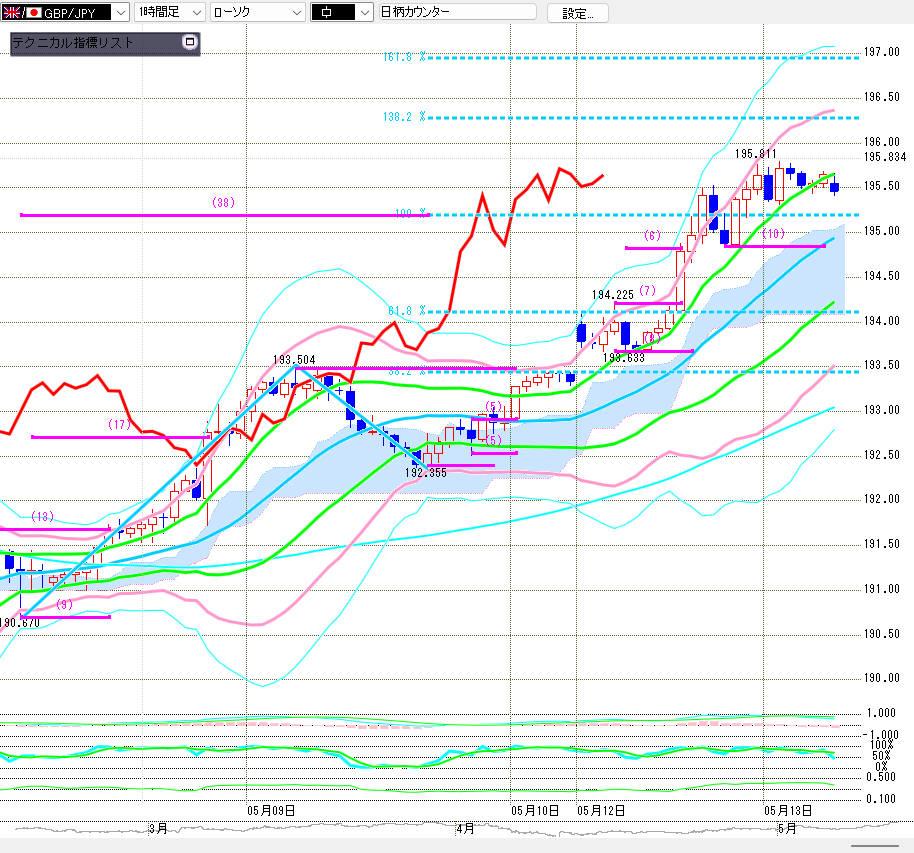Click the 05月13日 date label
Screen dimensions: 914x853
coord(788,810)
